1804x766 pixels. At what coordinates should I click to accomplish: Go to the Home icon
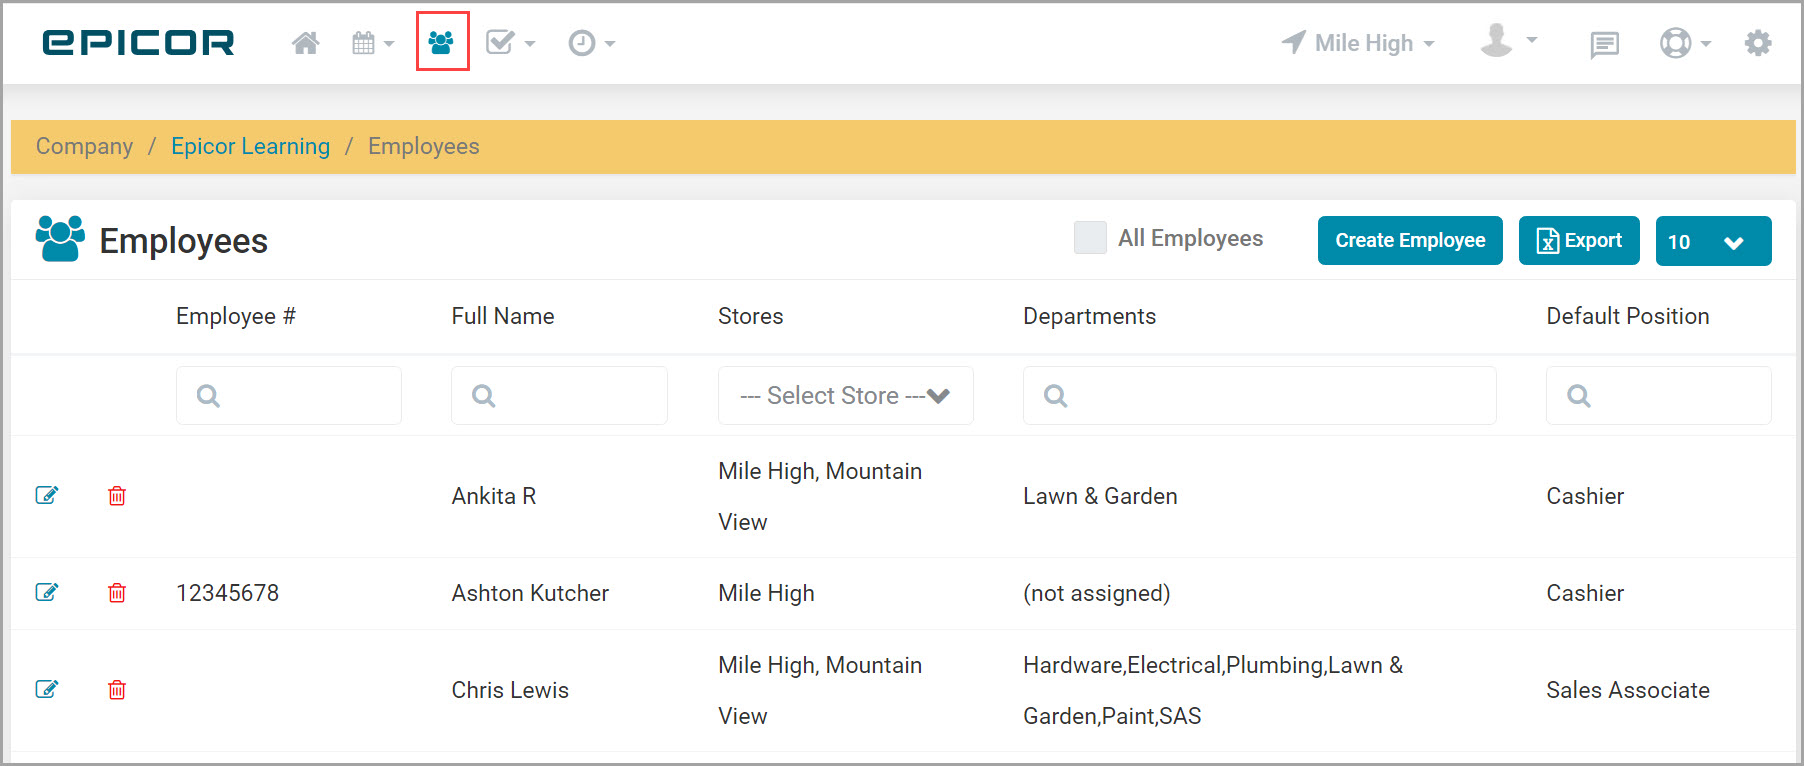point(305,43)
